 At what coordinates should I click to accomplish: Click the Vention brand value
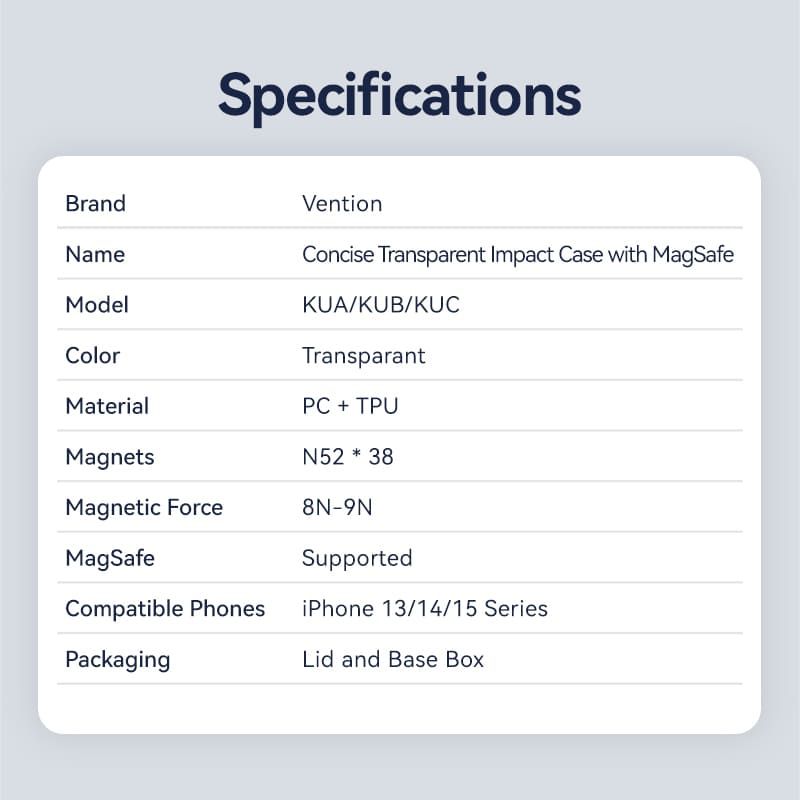point(342,204)
